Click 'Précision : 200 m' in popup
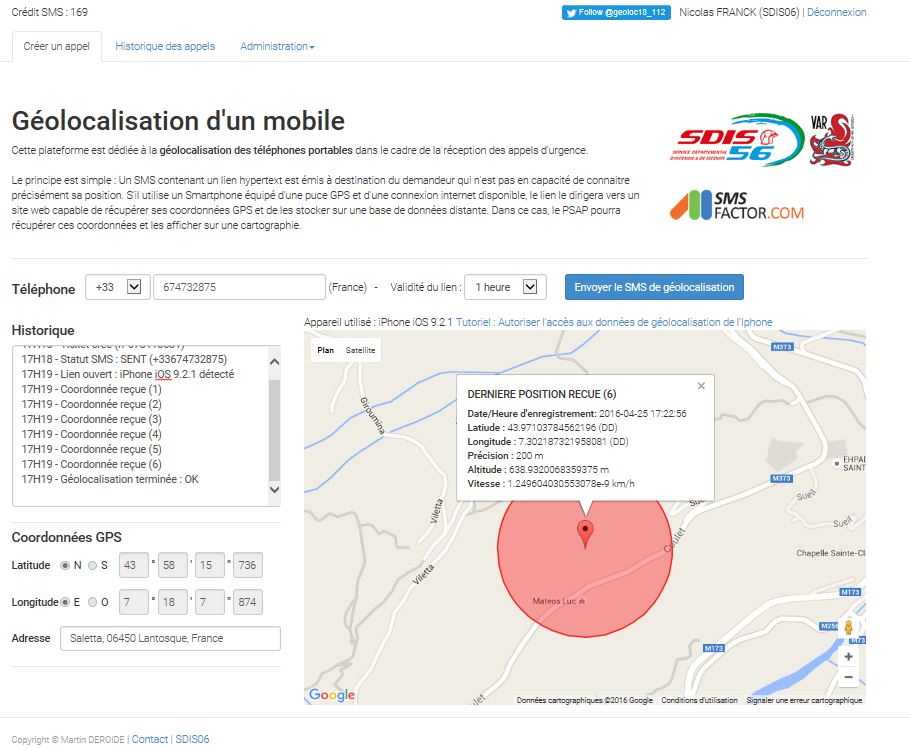 point(506,456)
